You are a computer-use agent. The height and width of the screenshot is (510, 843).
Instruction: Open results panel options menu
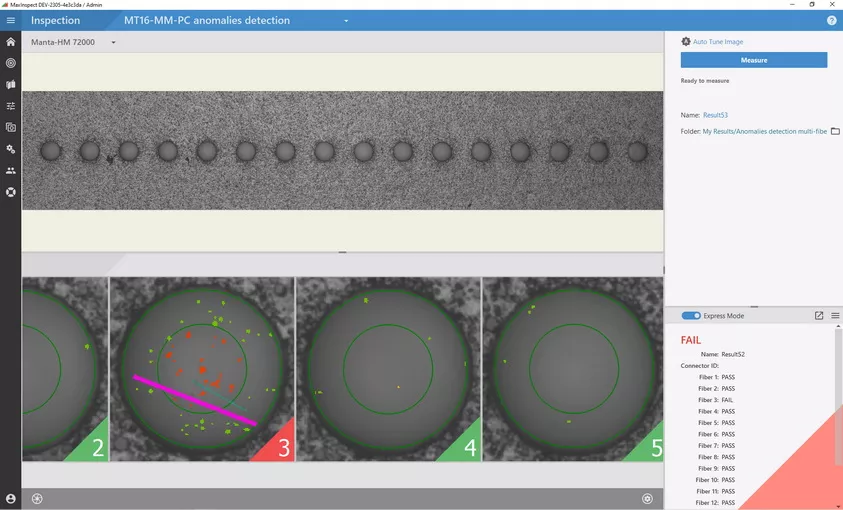(835, 316)
